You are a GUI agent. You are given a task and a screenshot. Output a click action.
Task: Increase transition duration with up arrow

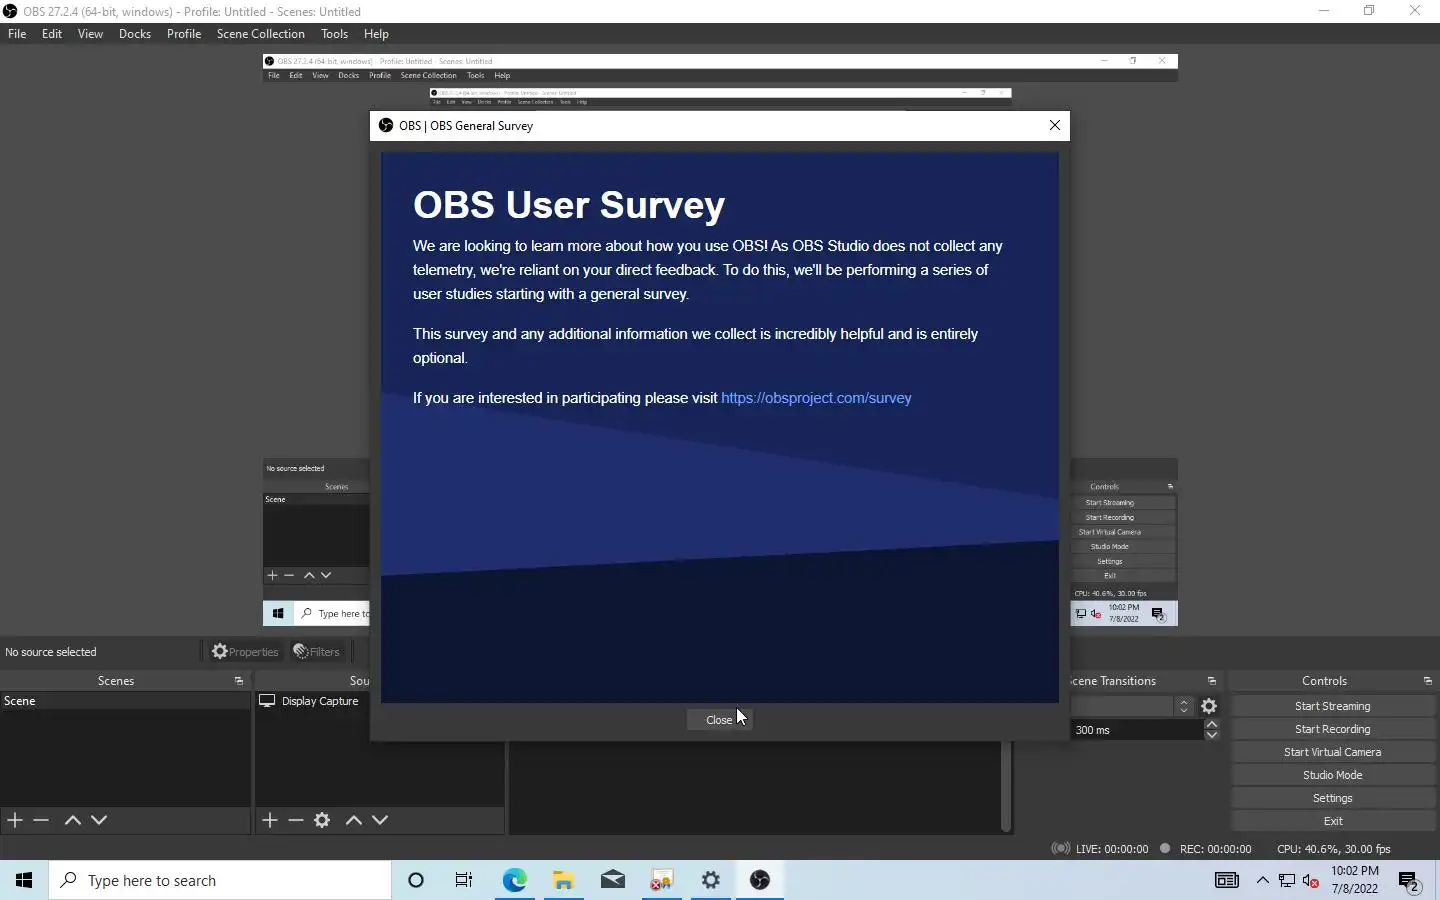[1212, 724]
